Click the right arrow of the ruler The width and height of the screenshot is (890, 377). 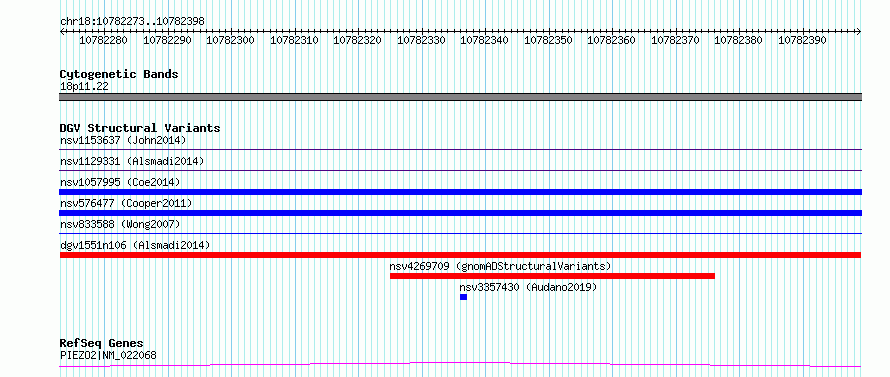tap(859, 31)
